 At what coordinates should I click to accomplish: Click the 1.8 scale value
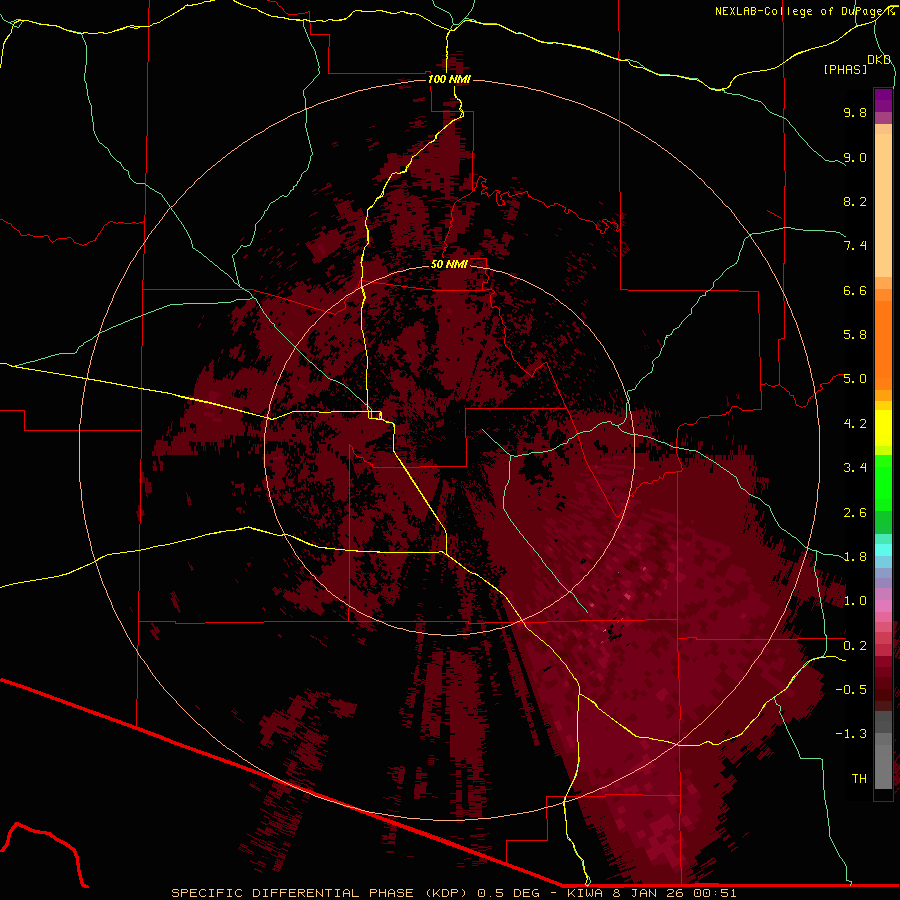pyautogui.click(x=855, y=557)
